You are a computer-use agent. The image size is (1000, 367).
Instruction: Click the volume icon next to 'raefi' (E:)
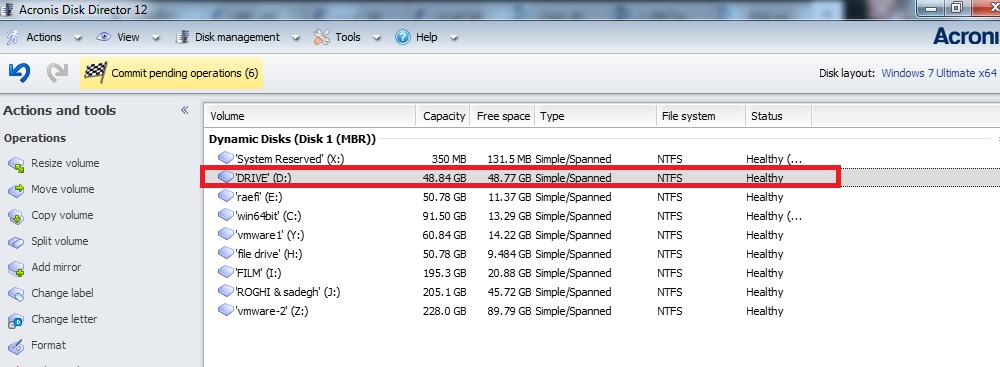click(226, 196)
